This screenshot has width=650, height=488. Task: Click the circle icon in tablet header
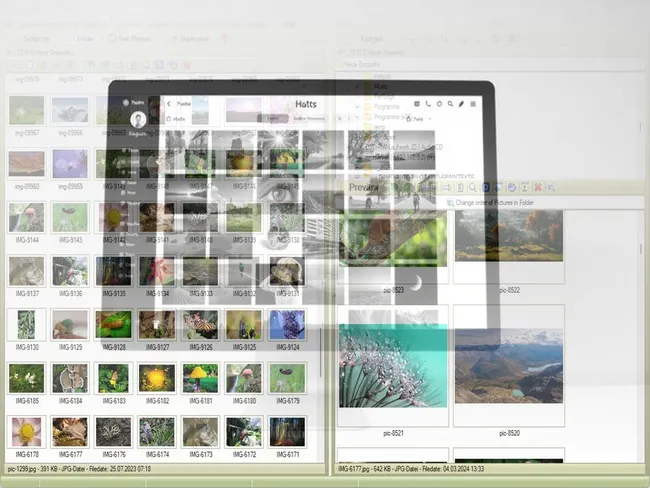tap(439, 104)
